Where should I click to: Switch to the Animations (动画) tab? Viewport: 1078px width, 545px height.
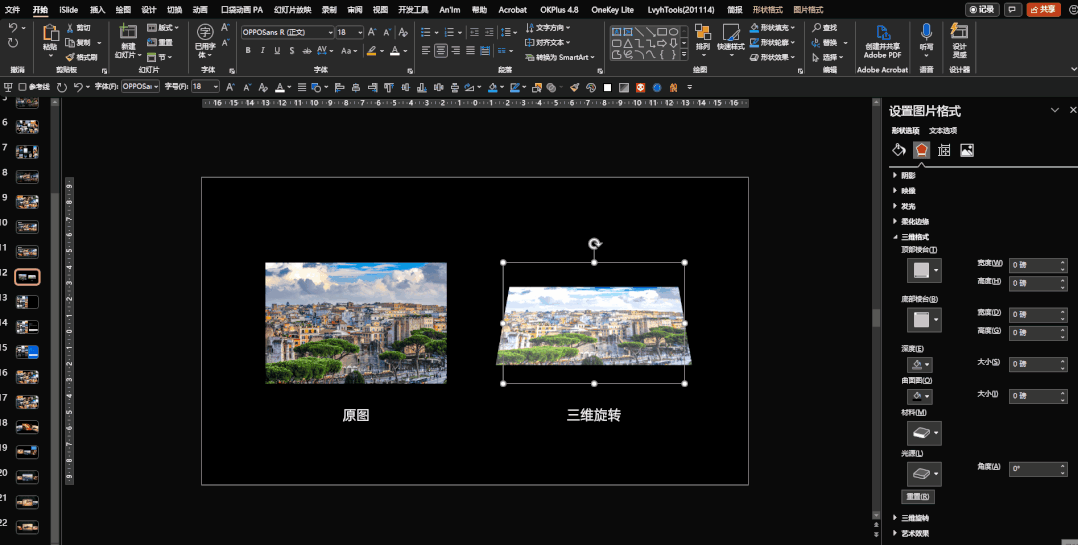coord(200,10)
